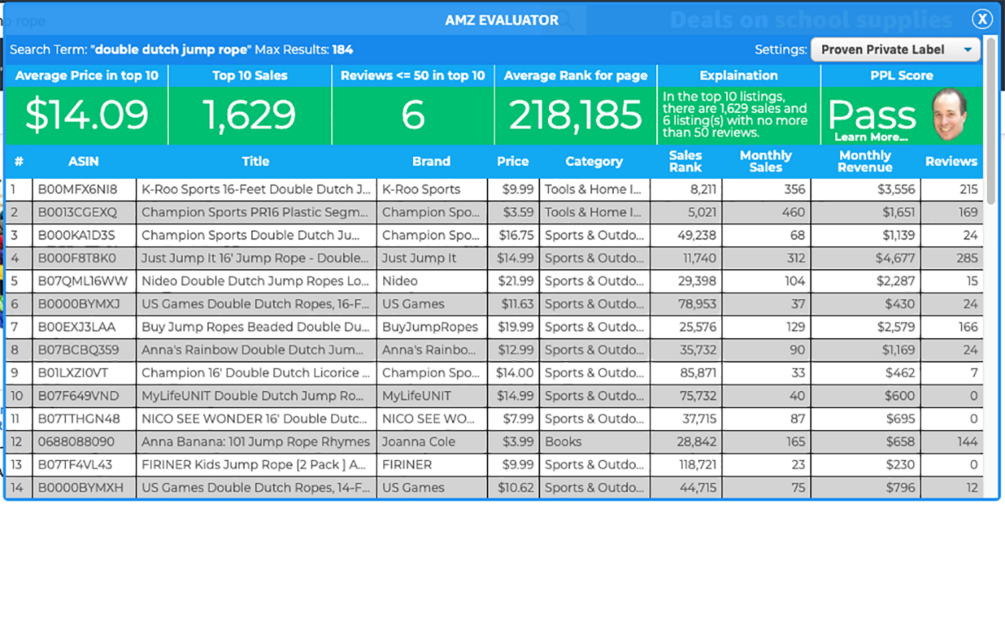Image resolution: width=1005 pixels, height=628 pixels.
Task: Click title Just Jump It 16' Jump Rope
Action: pos(255,258)
